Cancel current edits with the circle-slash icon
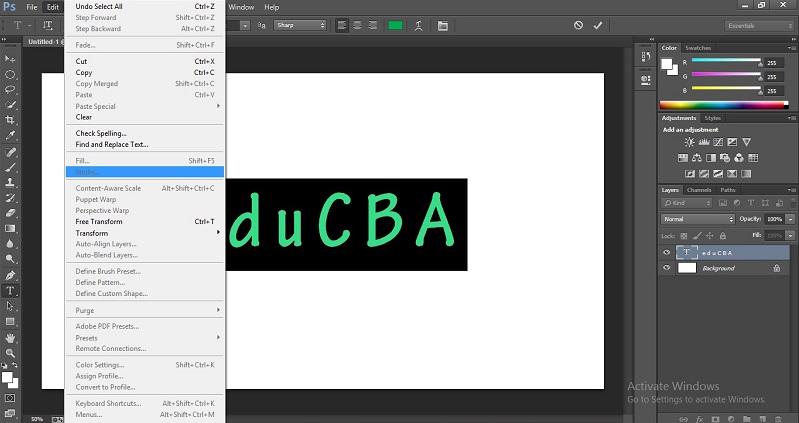 [578, 25]
